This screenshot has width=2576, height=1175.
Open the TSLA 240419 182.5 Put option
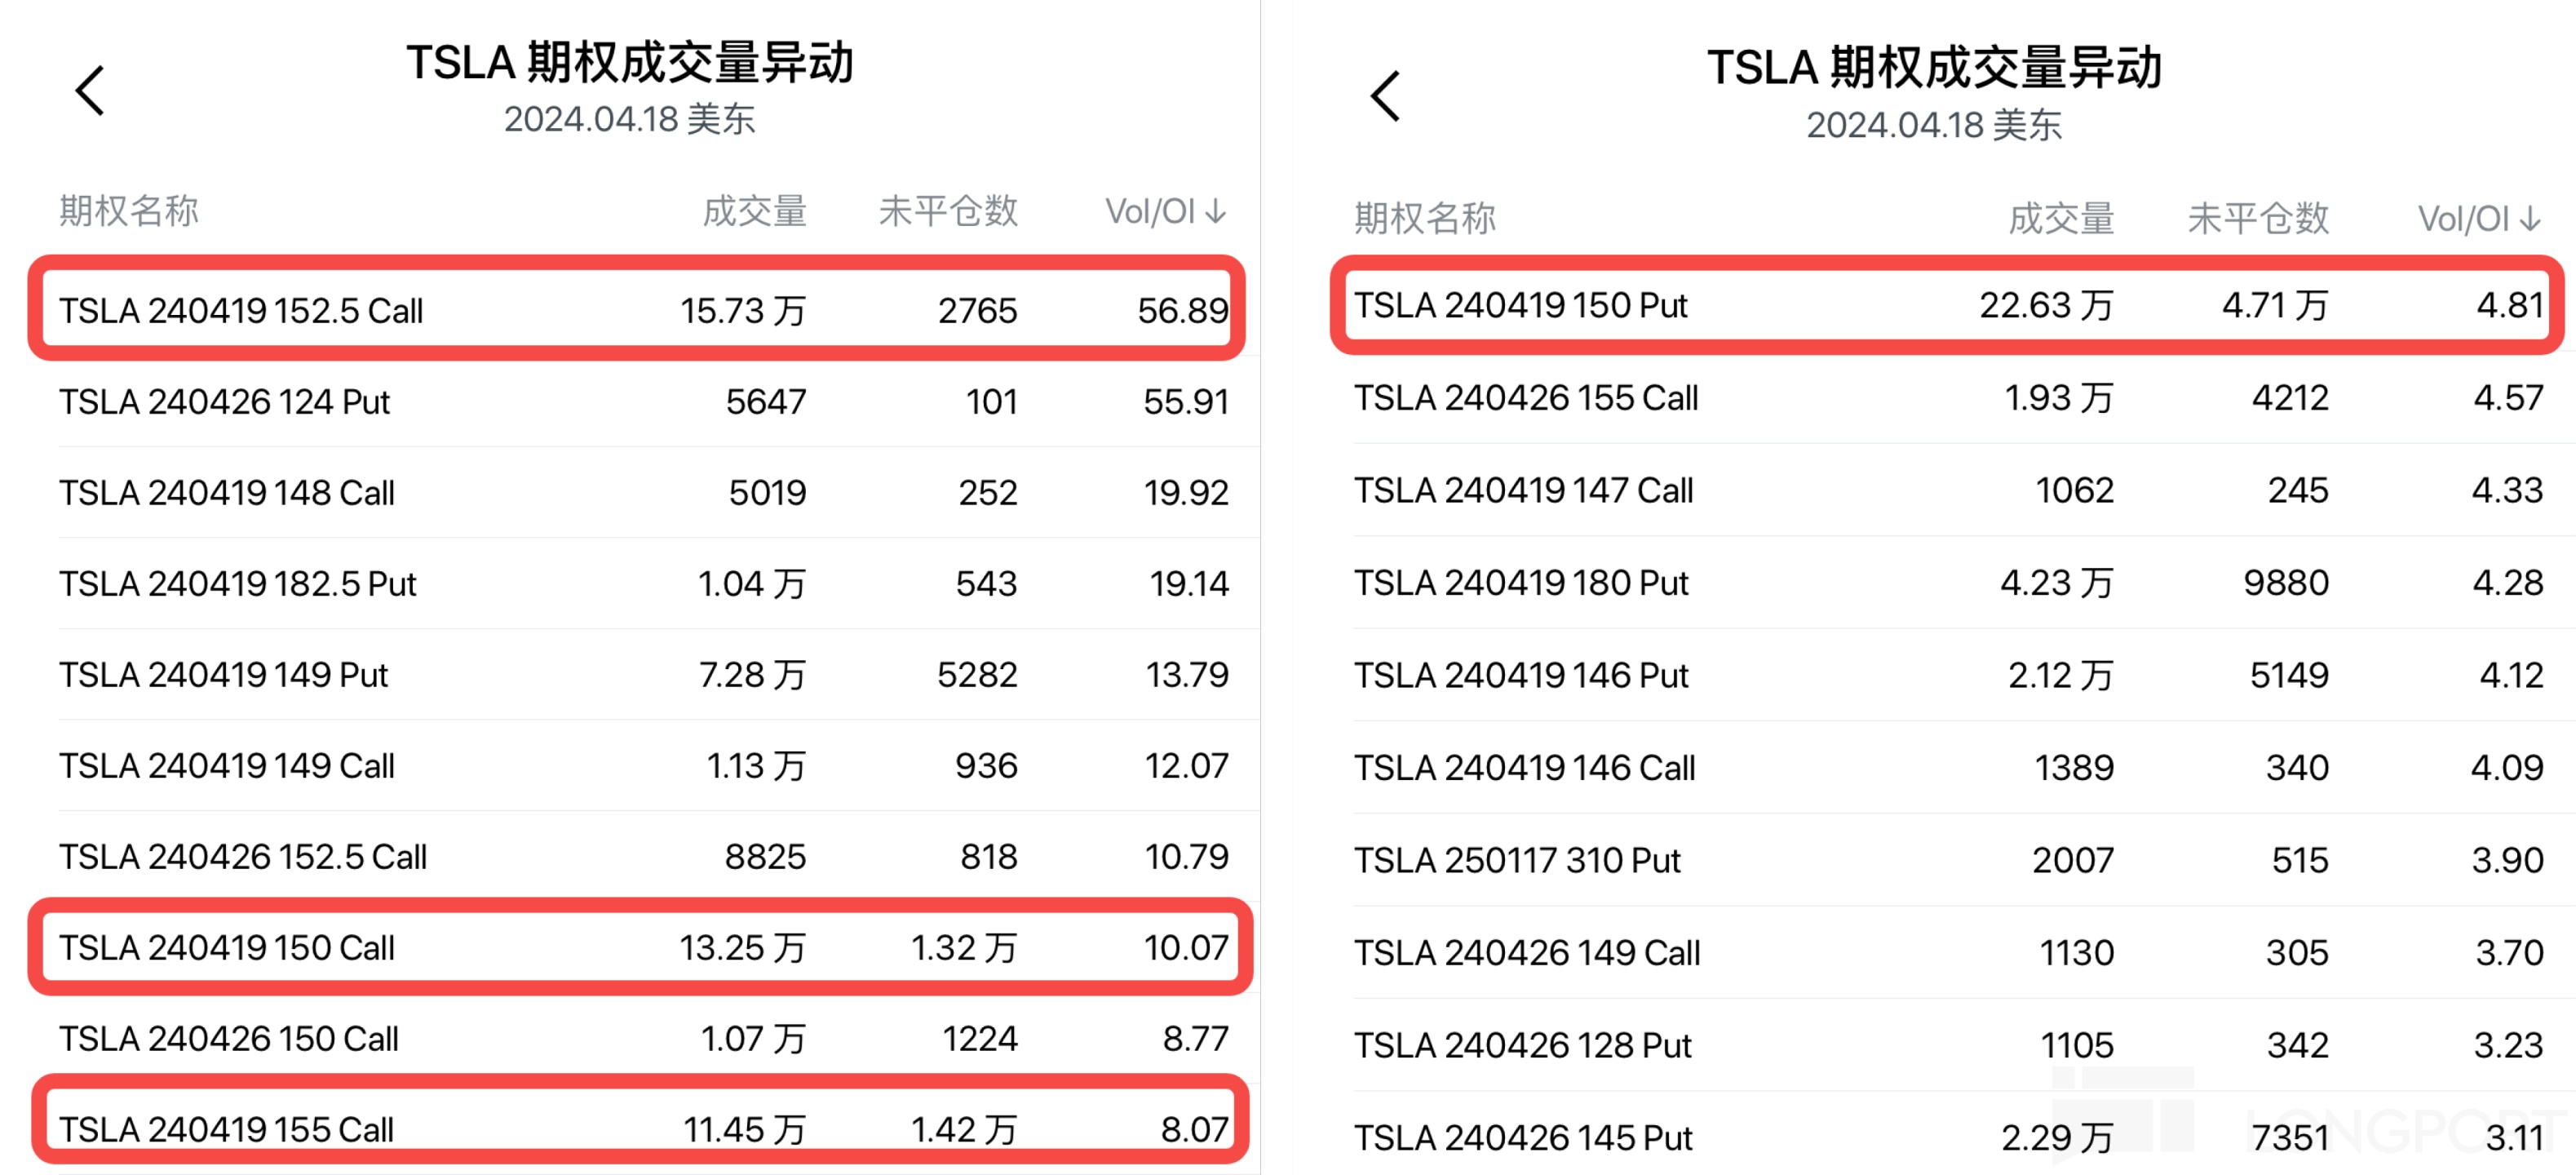pos(237,584)
